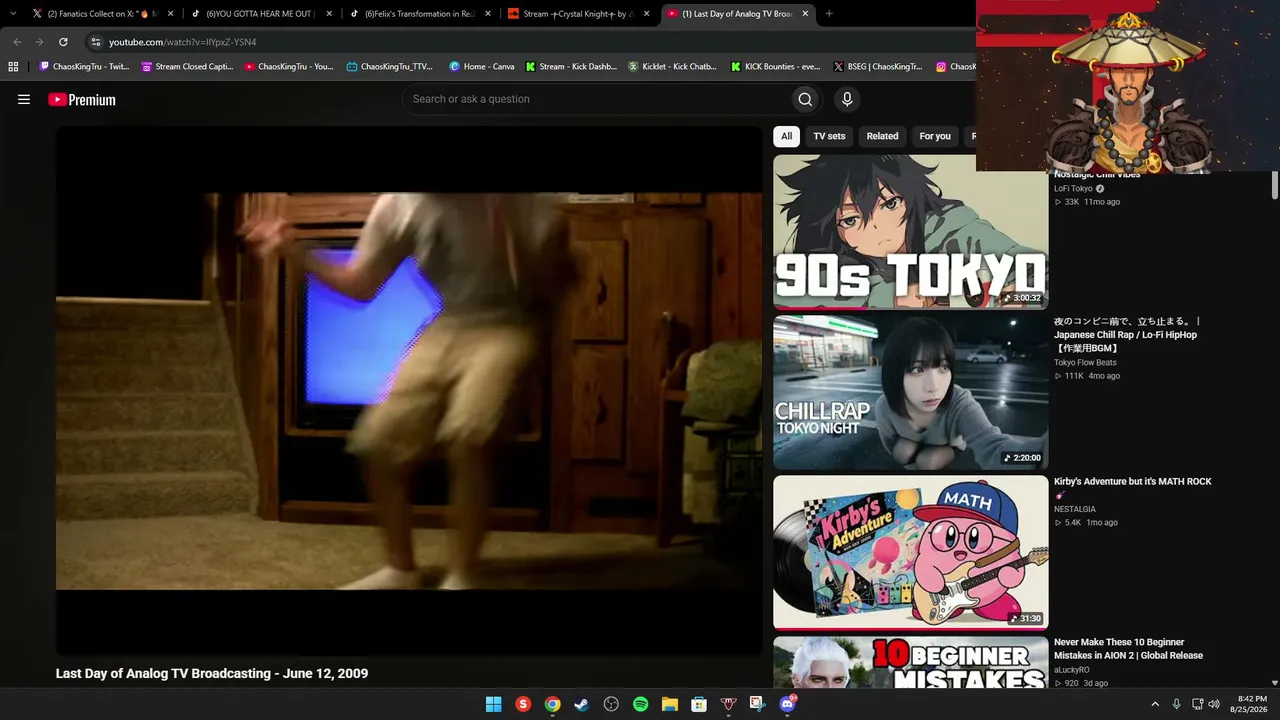The image size is (1280, 720).
Task: Open ChaosKingTru Twitch bookmark
Action: [x=84, y=67]
